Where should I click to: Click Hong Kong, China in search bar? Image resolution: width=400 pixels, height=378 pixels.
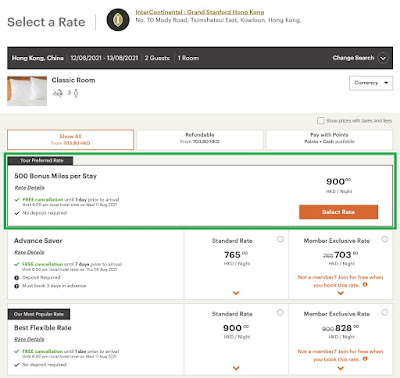coord(38,58)
